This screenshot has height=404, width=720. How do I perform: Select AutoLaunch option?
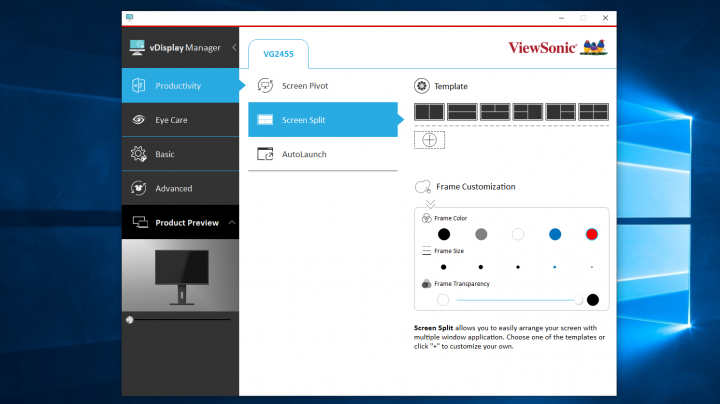[x=323, y=154]
